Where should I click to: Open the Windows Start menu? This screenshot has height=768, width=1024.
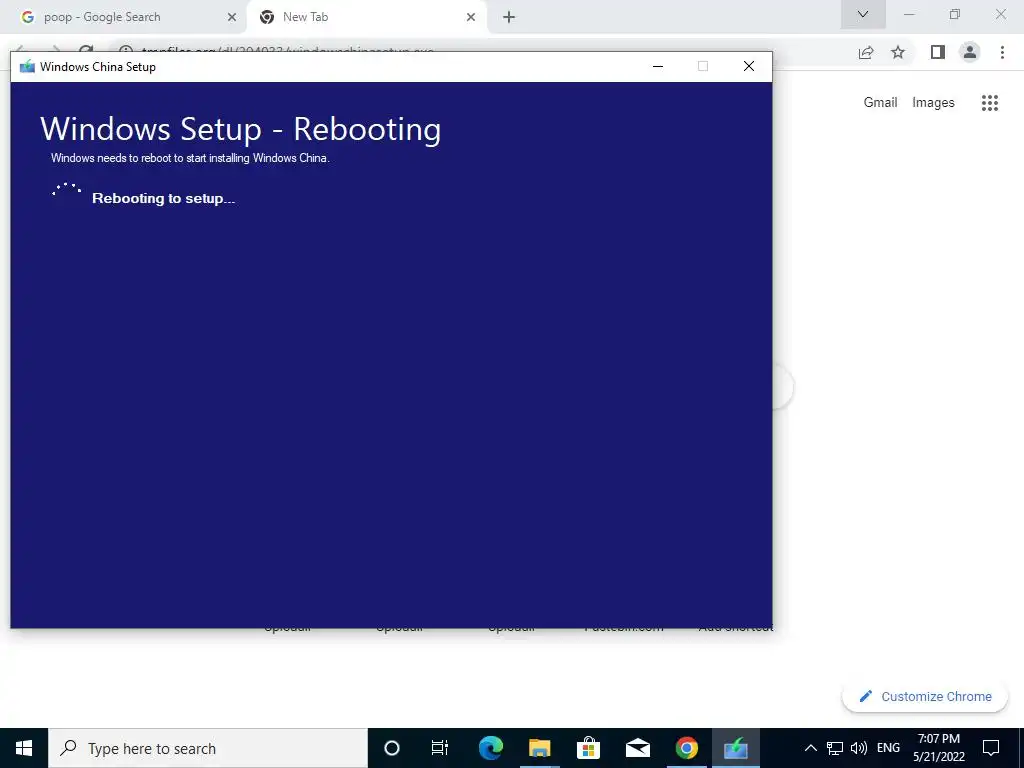(x=24, y=748)
